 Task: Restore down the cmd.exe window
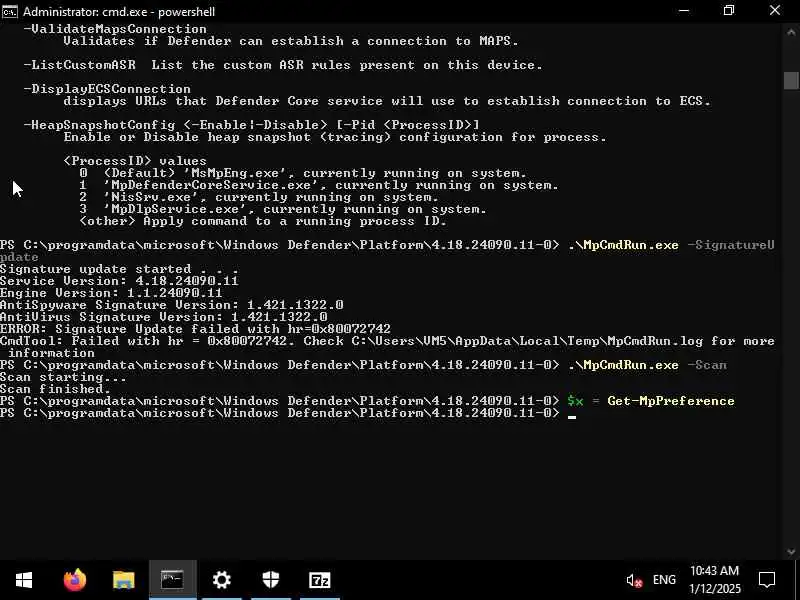pos(729,11)
